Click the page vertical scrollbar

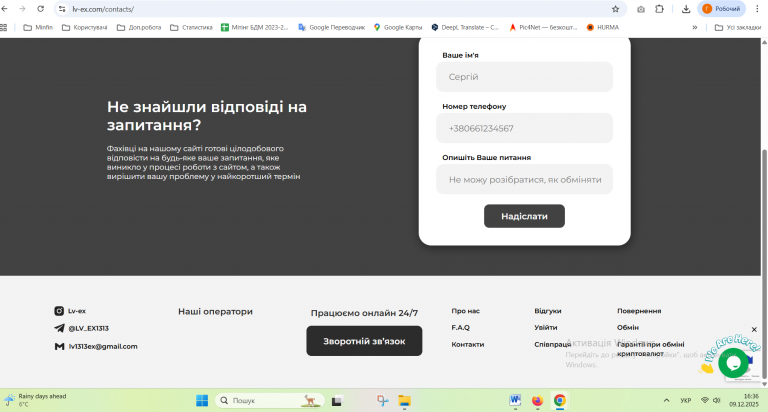pyautogui.click(x=764, y=265)
